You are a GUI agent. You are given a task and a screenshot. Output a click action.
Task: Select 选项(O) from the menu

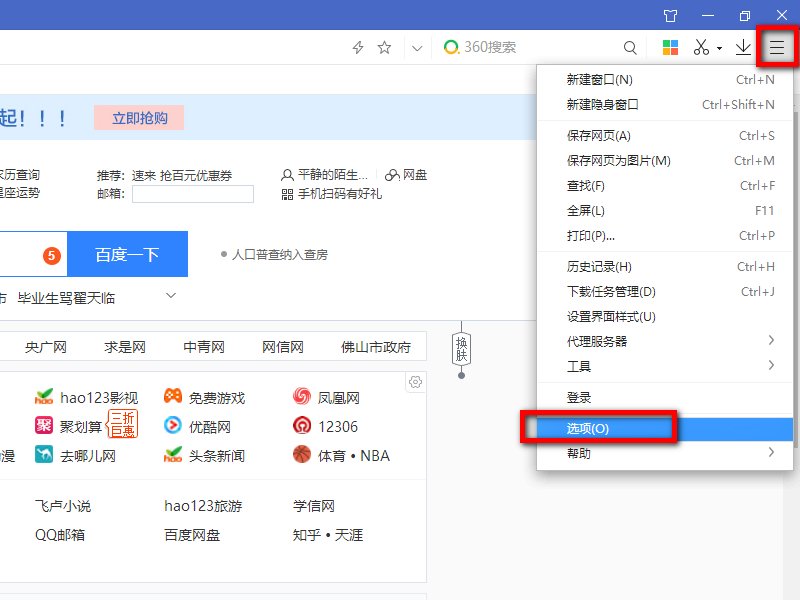[x=600, y=426]
